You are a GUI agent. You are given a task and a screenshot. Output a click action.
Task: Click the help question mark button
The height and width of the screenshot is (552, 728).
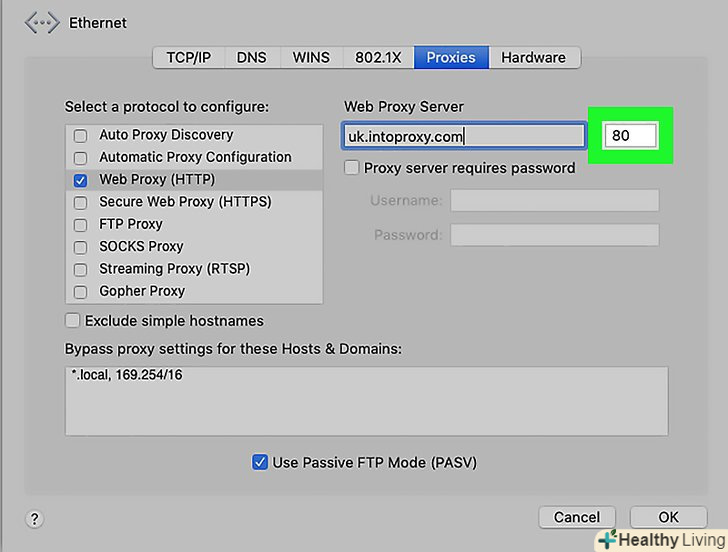pyautogui.click(x=34, y=519)
